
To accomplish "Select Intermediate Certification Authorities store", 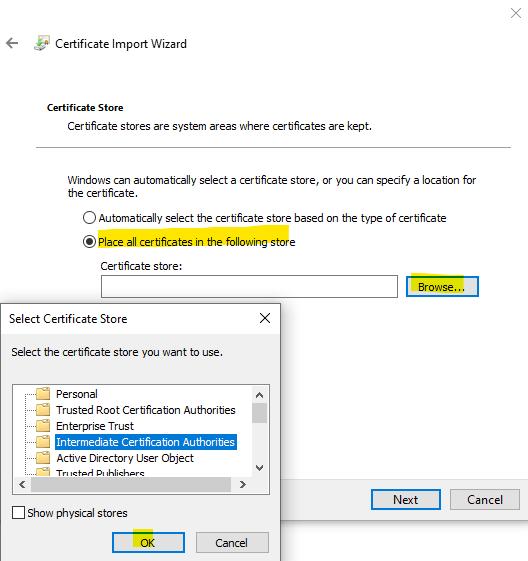I will click(146, 442).
